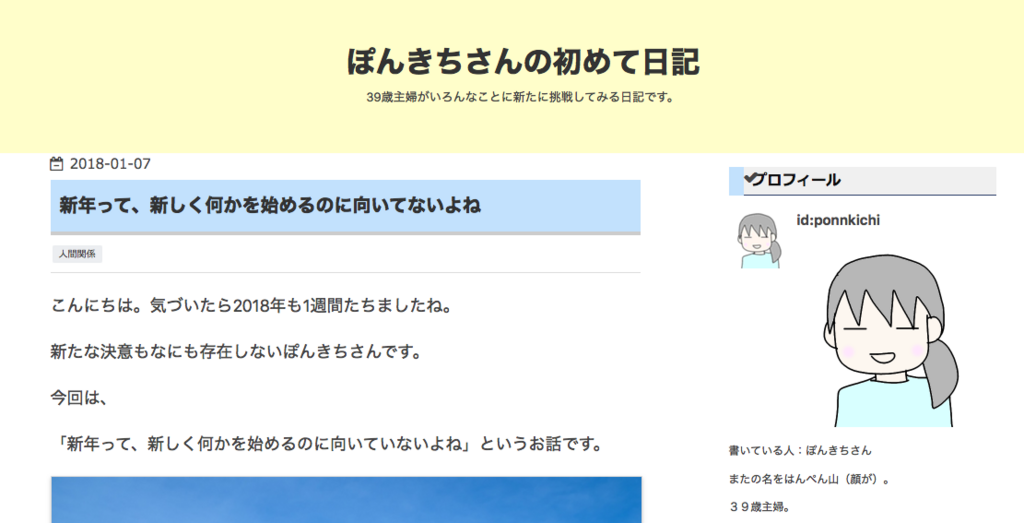The width and height of the screenshot is (1024, 523).
Task: Open article title 新年って、新しく何かを始めるのに向いてないよね
Action: click(270, 206)
